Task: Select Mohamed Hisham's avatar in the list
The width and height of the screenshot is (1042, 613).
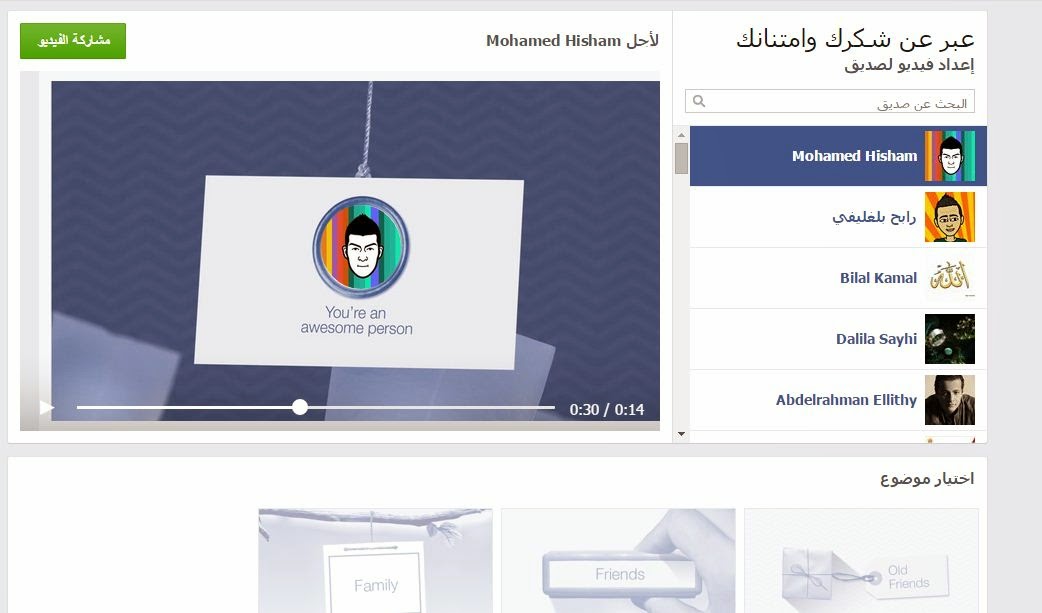Action: pos(950,156)
